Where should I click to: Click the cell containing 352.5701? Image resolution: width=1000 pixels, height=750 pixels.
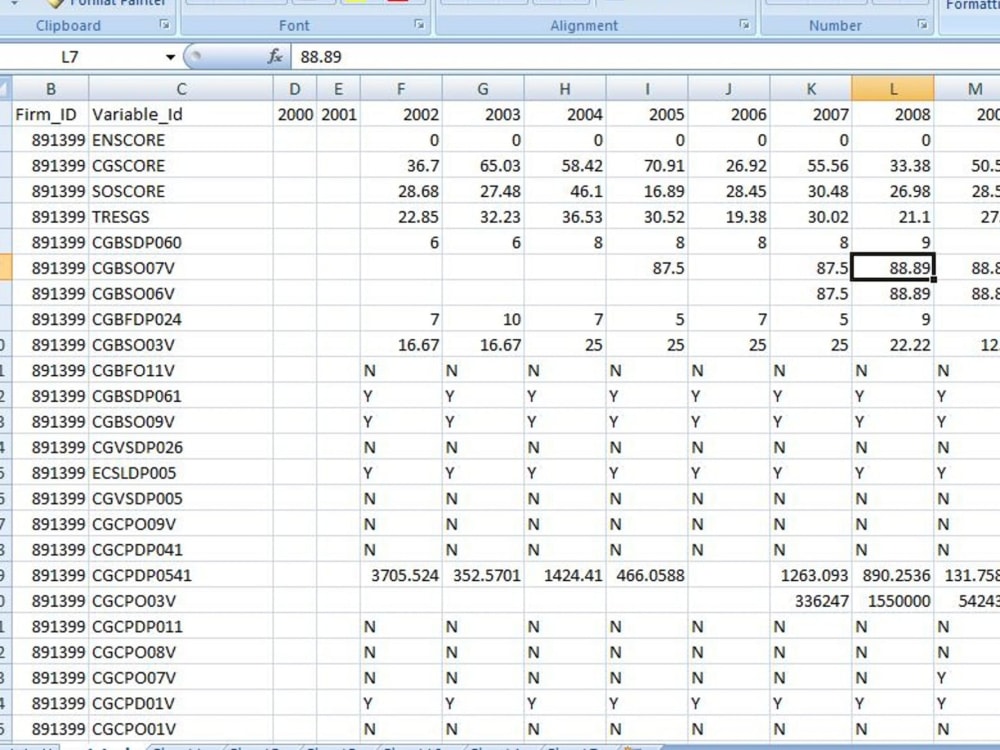click(x=483, y=575)
